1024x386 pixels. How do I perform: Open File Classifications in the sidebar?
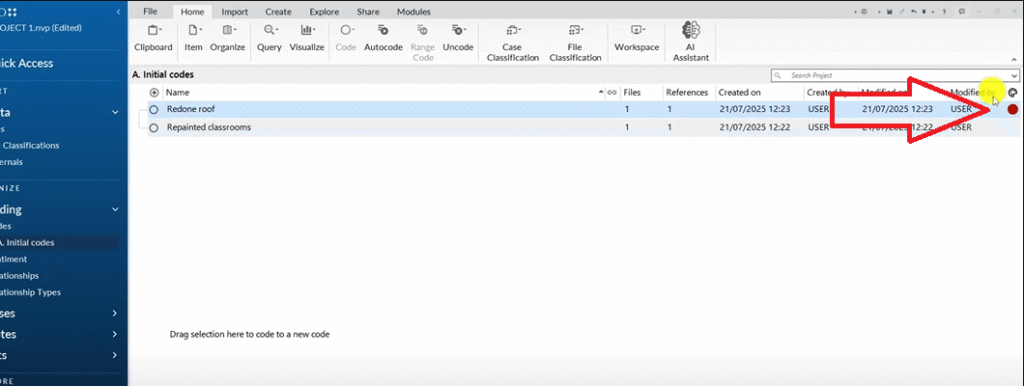point(30,146)
